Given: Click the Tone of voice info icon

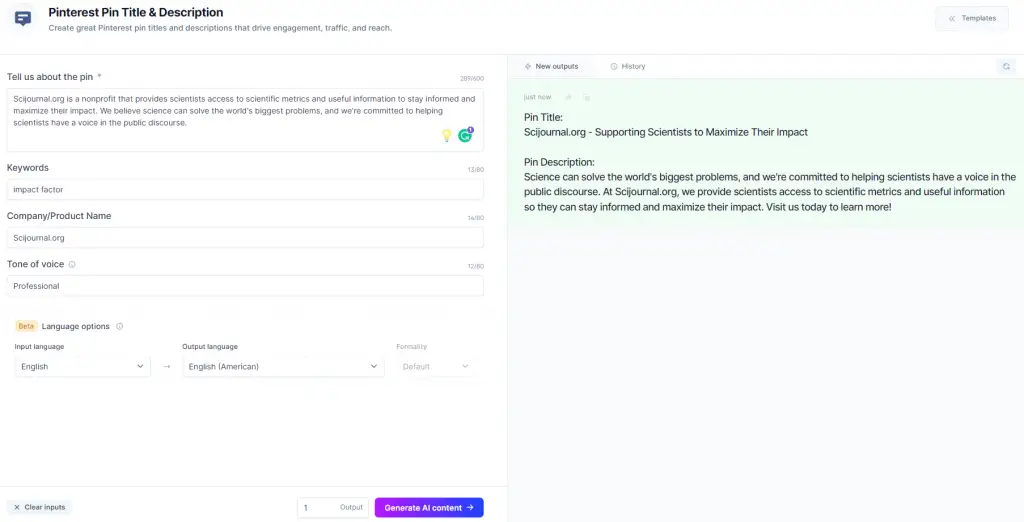Looking at the screenshot, I should pos(72,265).
